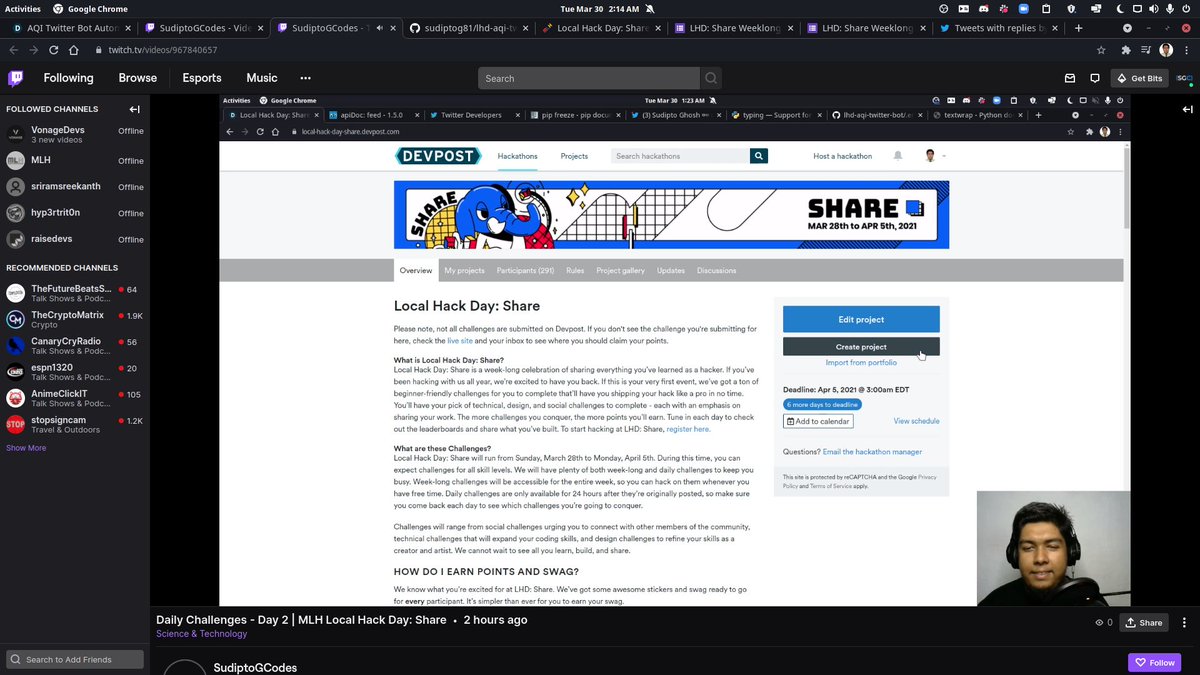1200x675 pixels.
Task: Open the Twitch user avatar menu
Action: click(1184, 78)
